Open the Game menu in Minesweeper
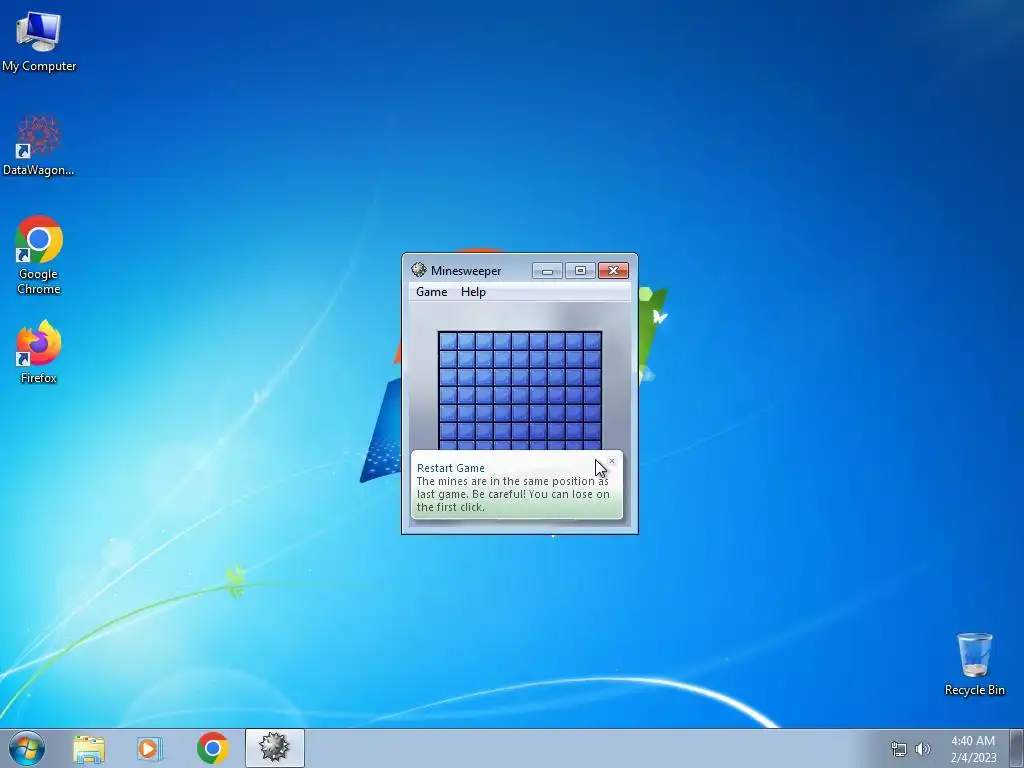Viewport: 1024px width, 768px height. (432, 292)
